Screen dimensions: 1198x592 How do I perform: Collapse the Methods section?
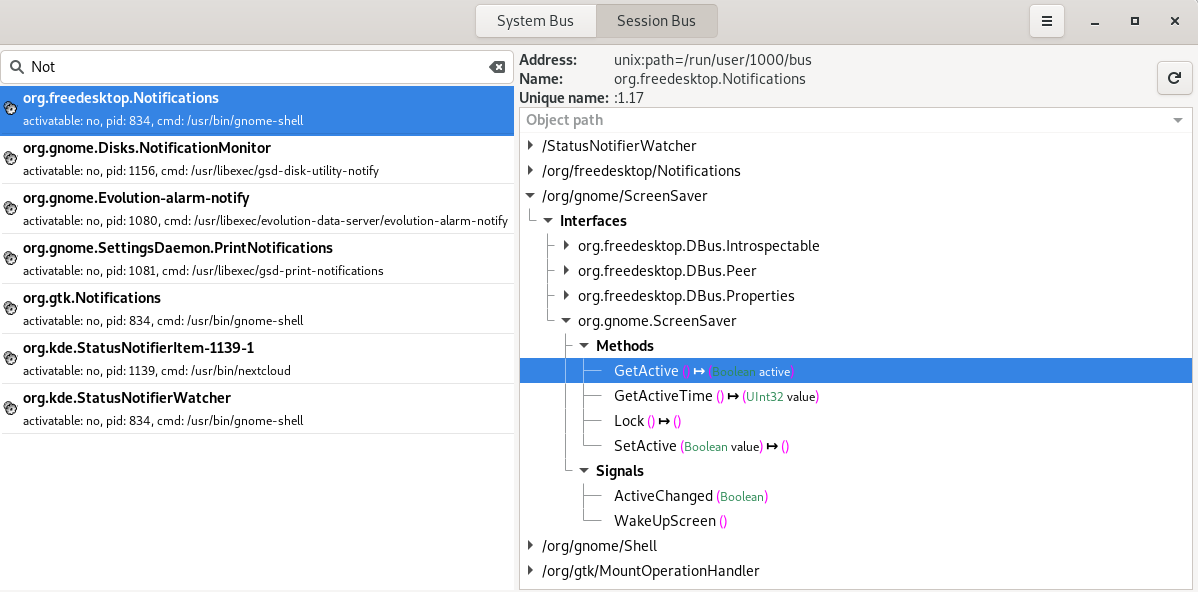pyautogui.click(x=584, y=345)
